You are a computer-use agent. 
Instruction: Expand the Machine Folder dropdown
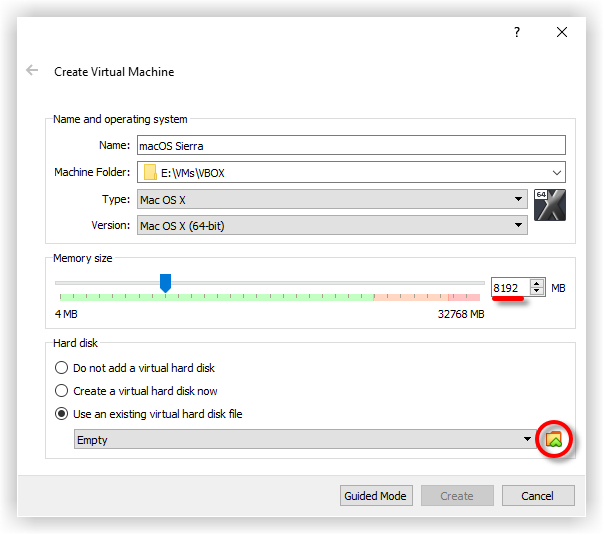[x=555, y=172]
